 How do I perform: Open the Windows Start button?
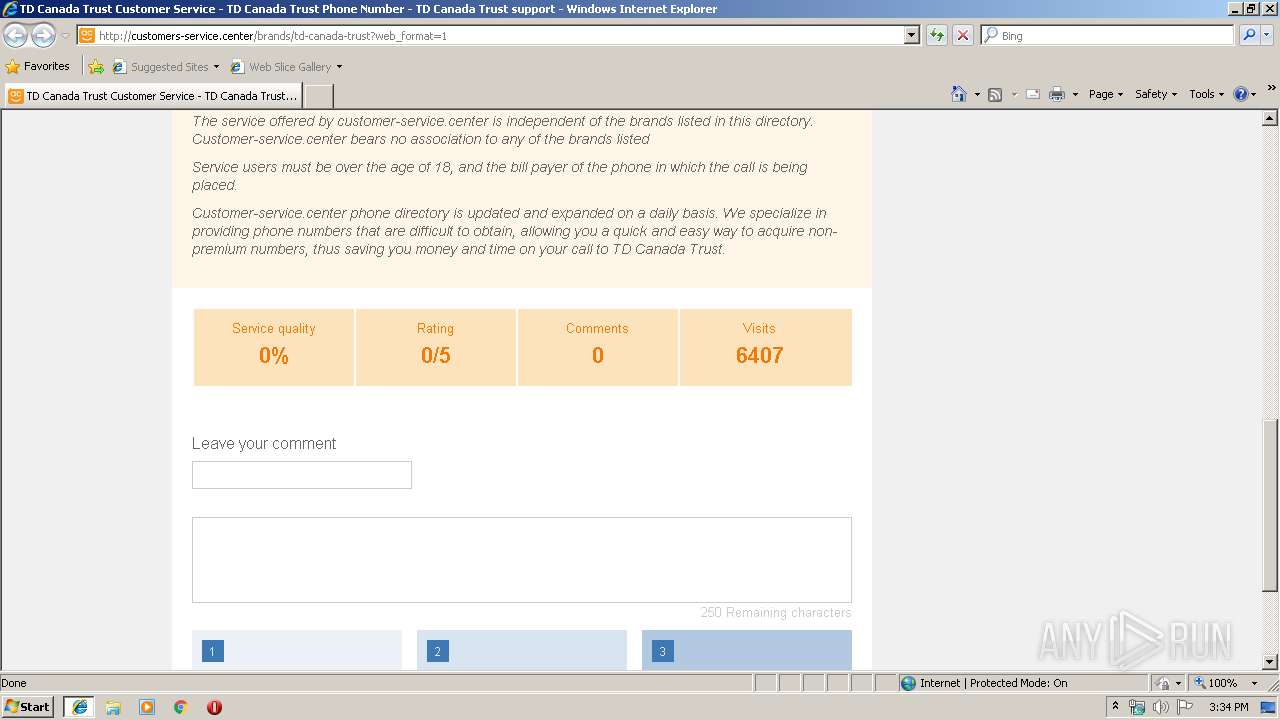tap(28, 706)
